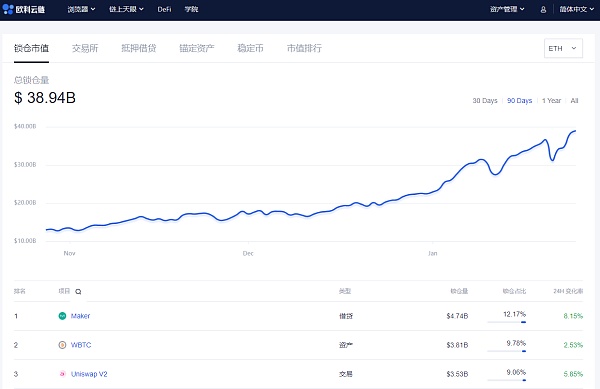Click the OKLink logo icon
The image size is (600, 389).
pos(8,9)
